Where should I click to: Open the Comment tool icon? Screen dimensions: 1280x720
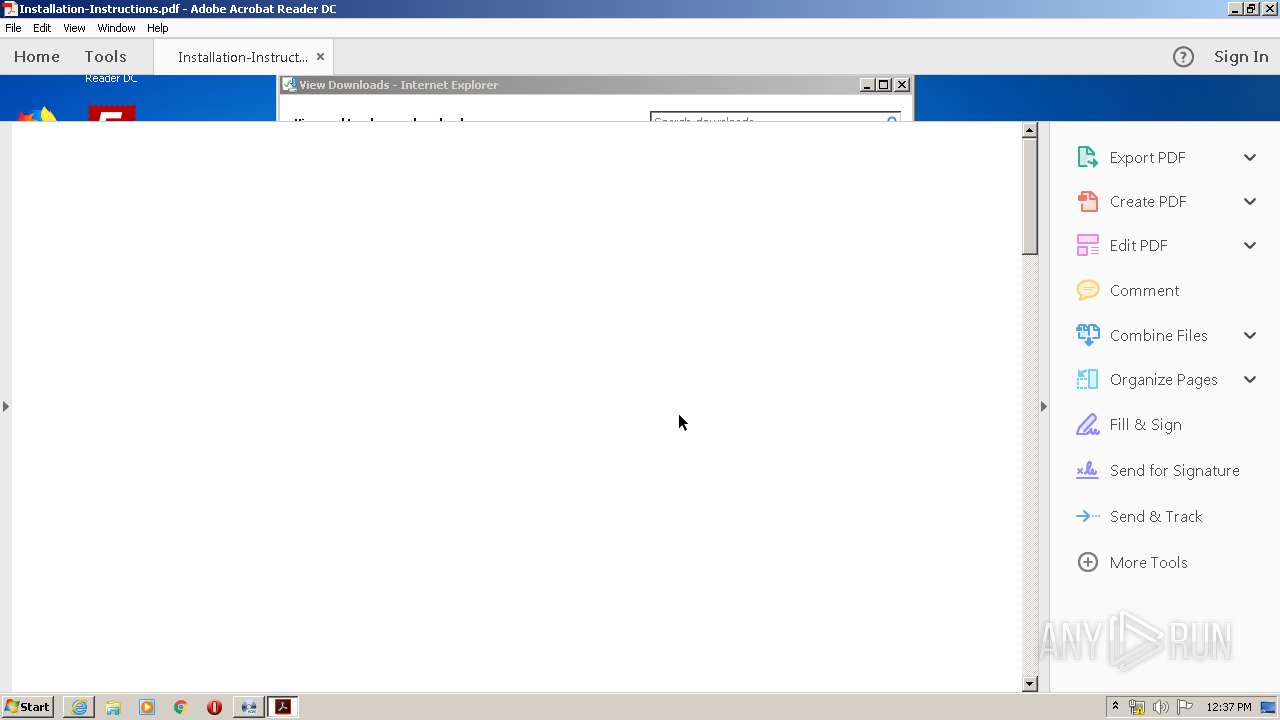click(x=1087, y=290)
